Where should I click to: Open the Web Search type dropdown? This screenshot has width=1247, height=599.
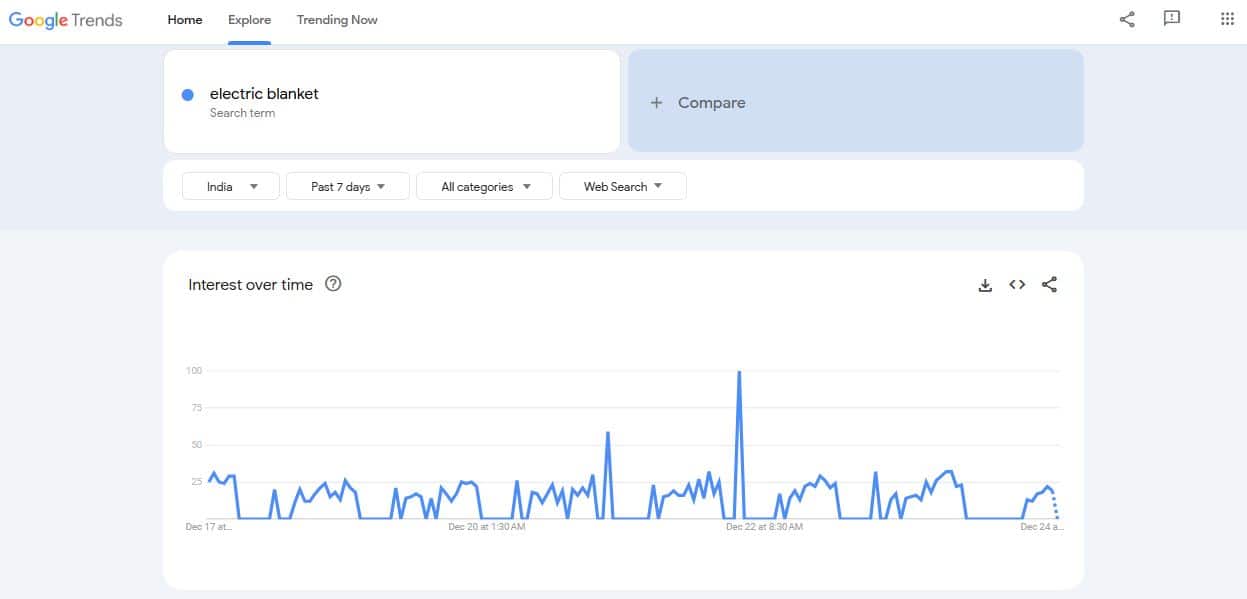[x=622, y=187]
